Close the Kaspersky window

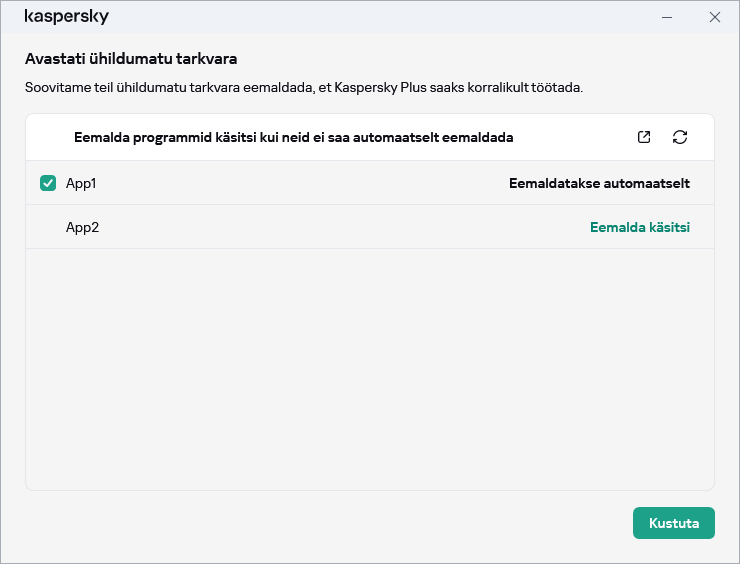point(714,17)
